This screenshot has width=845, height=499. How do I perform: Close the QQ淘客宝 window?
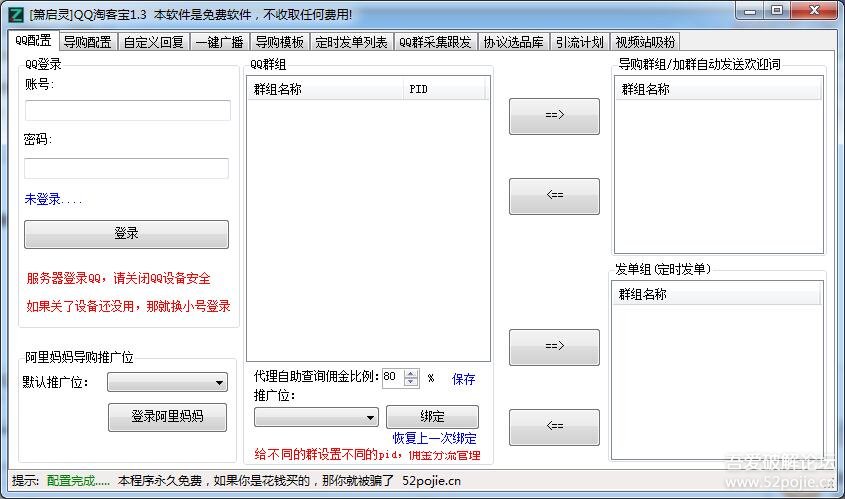point(814,10)
